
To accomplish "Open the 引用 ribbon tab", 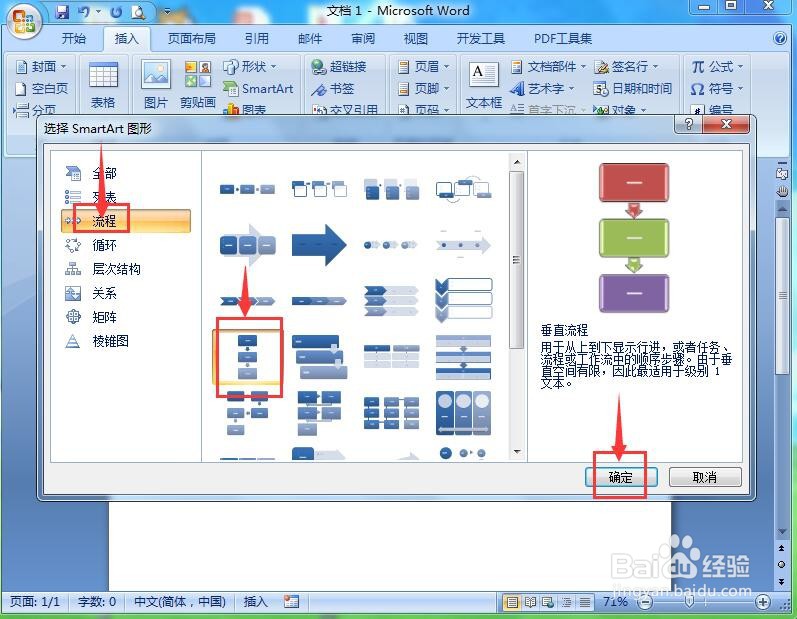I will click(257, 39).
